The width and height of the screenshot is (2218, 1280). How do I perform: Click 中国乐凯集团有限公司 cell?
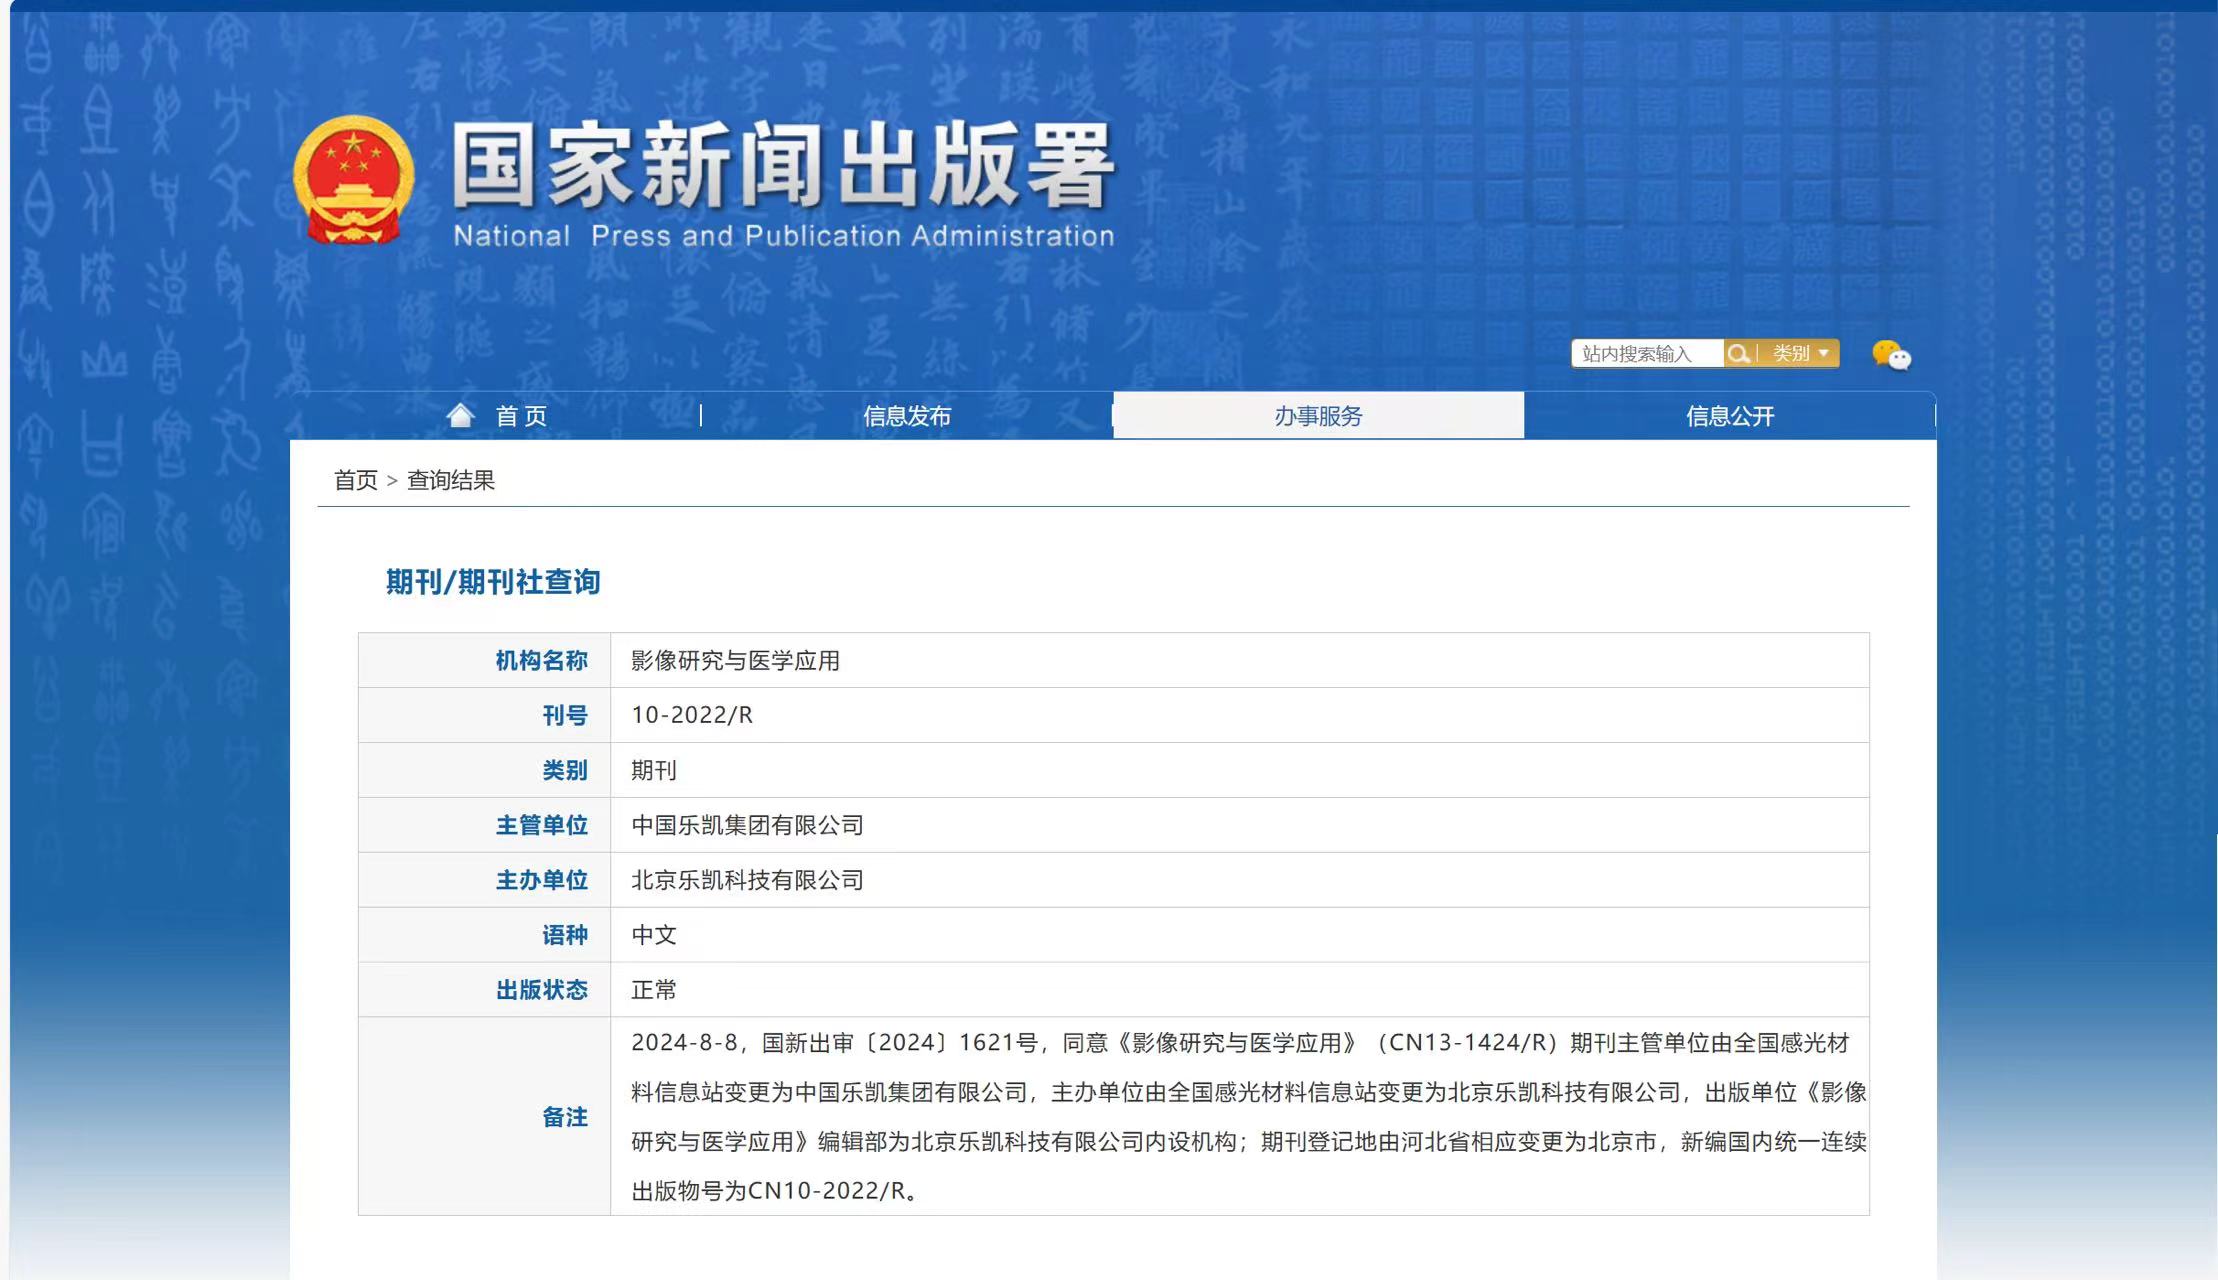pyautogui.click(x=747, y=825)
